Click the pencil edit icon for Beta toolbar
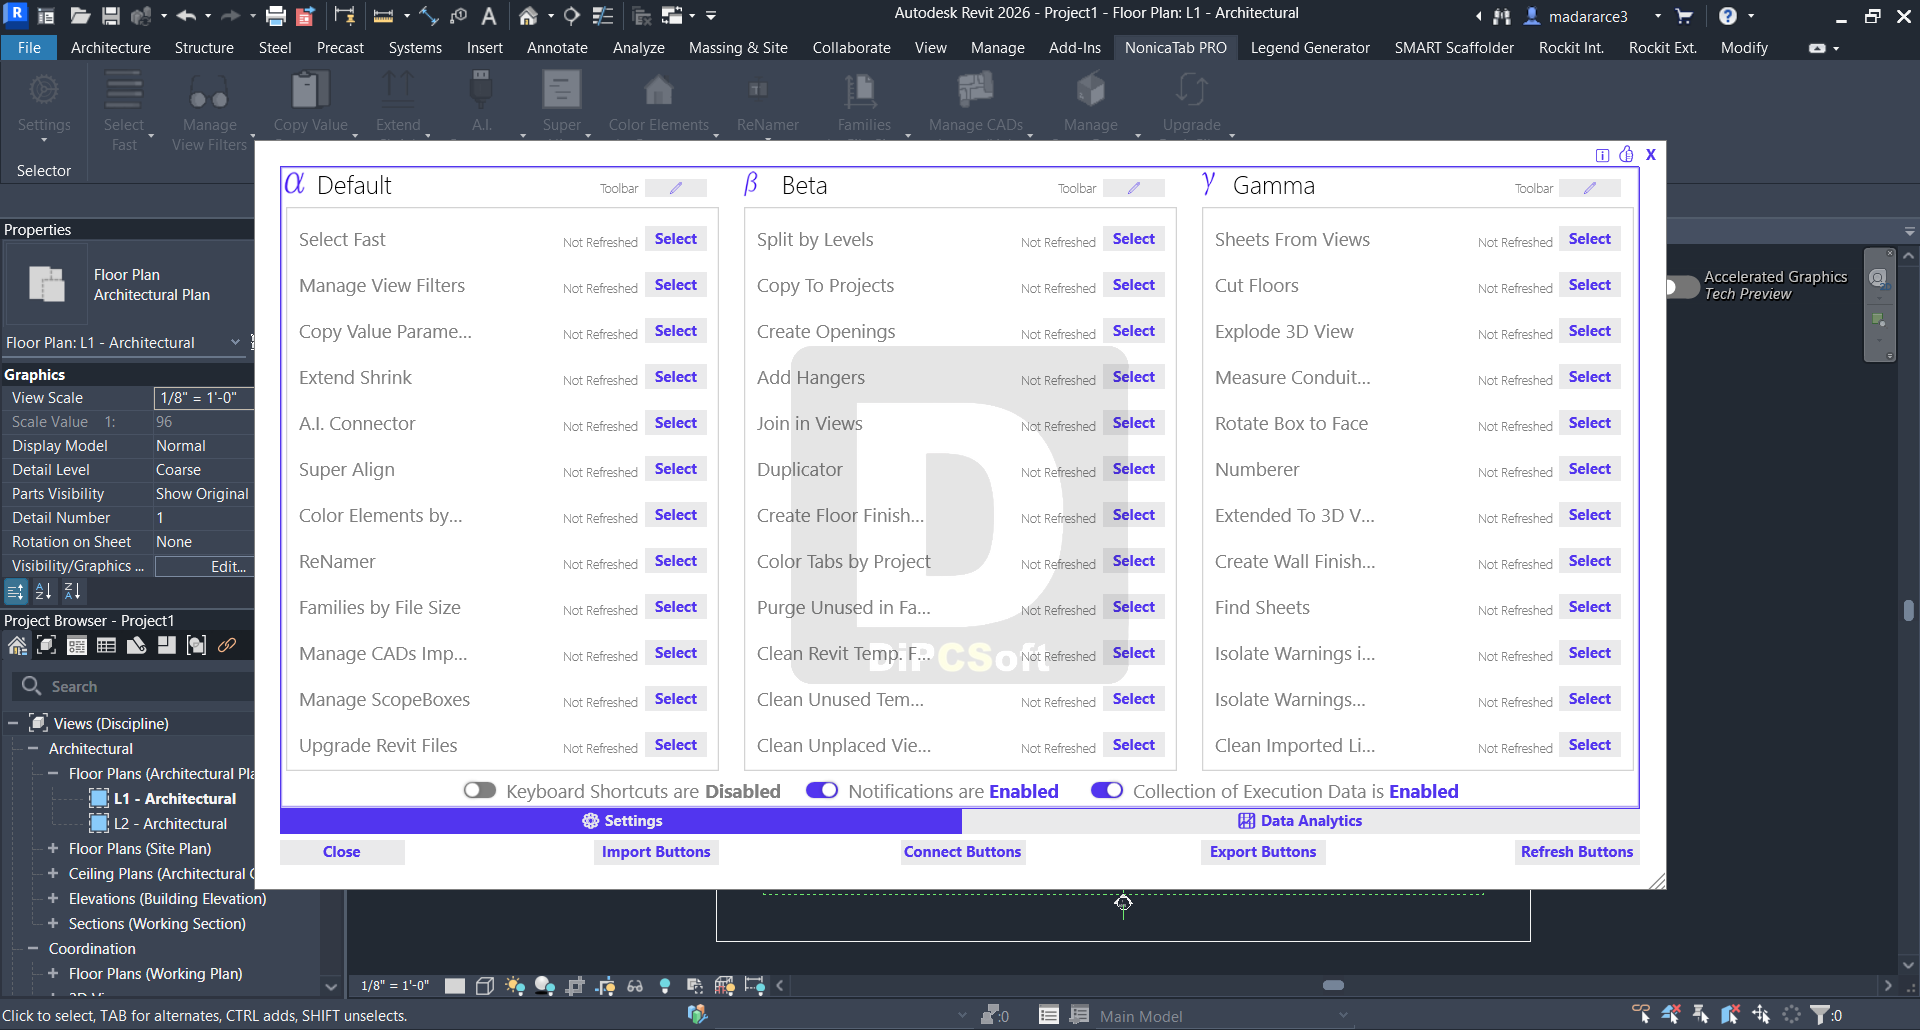Screen dimensions: 1920x1030 coord(1134,188)
